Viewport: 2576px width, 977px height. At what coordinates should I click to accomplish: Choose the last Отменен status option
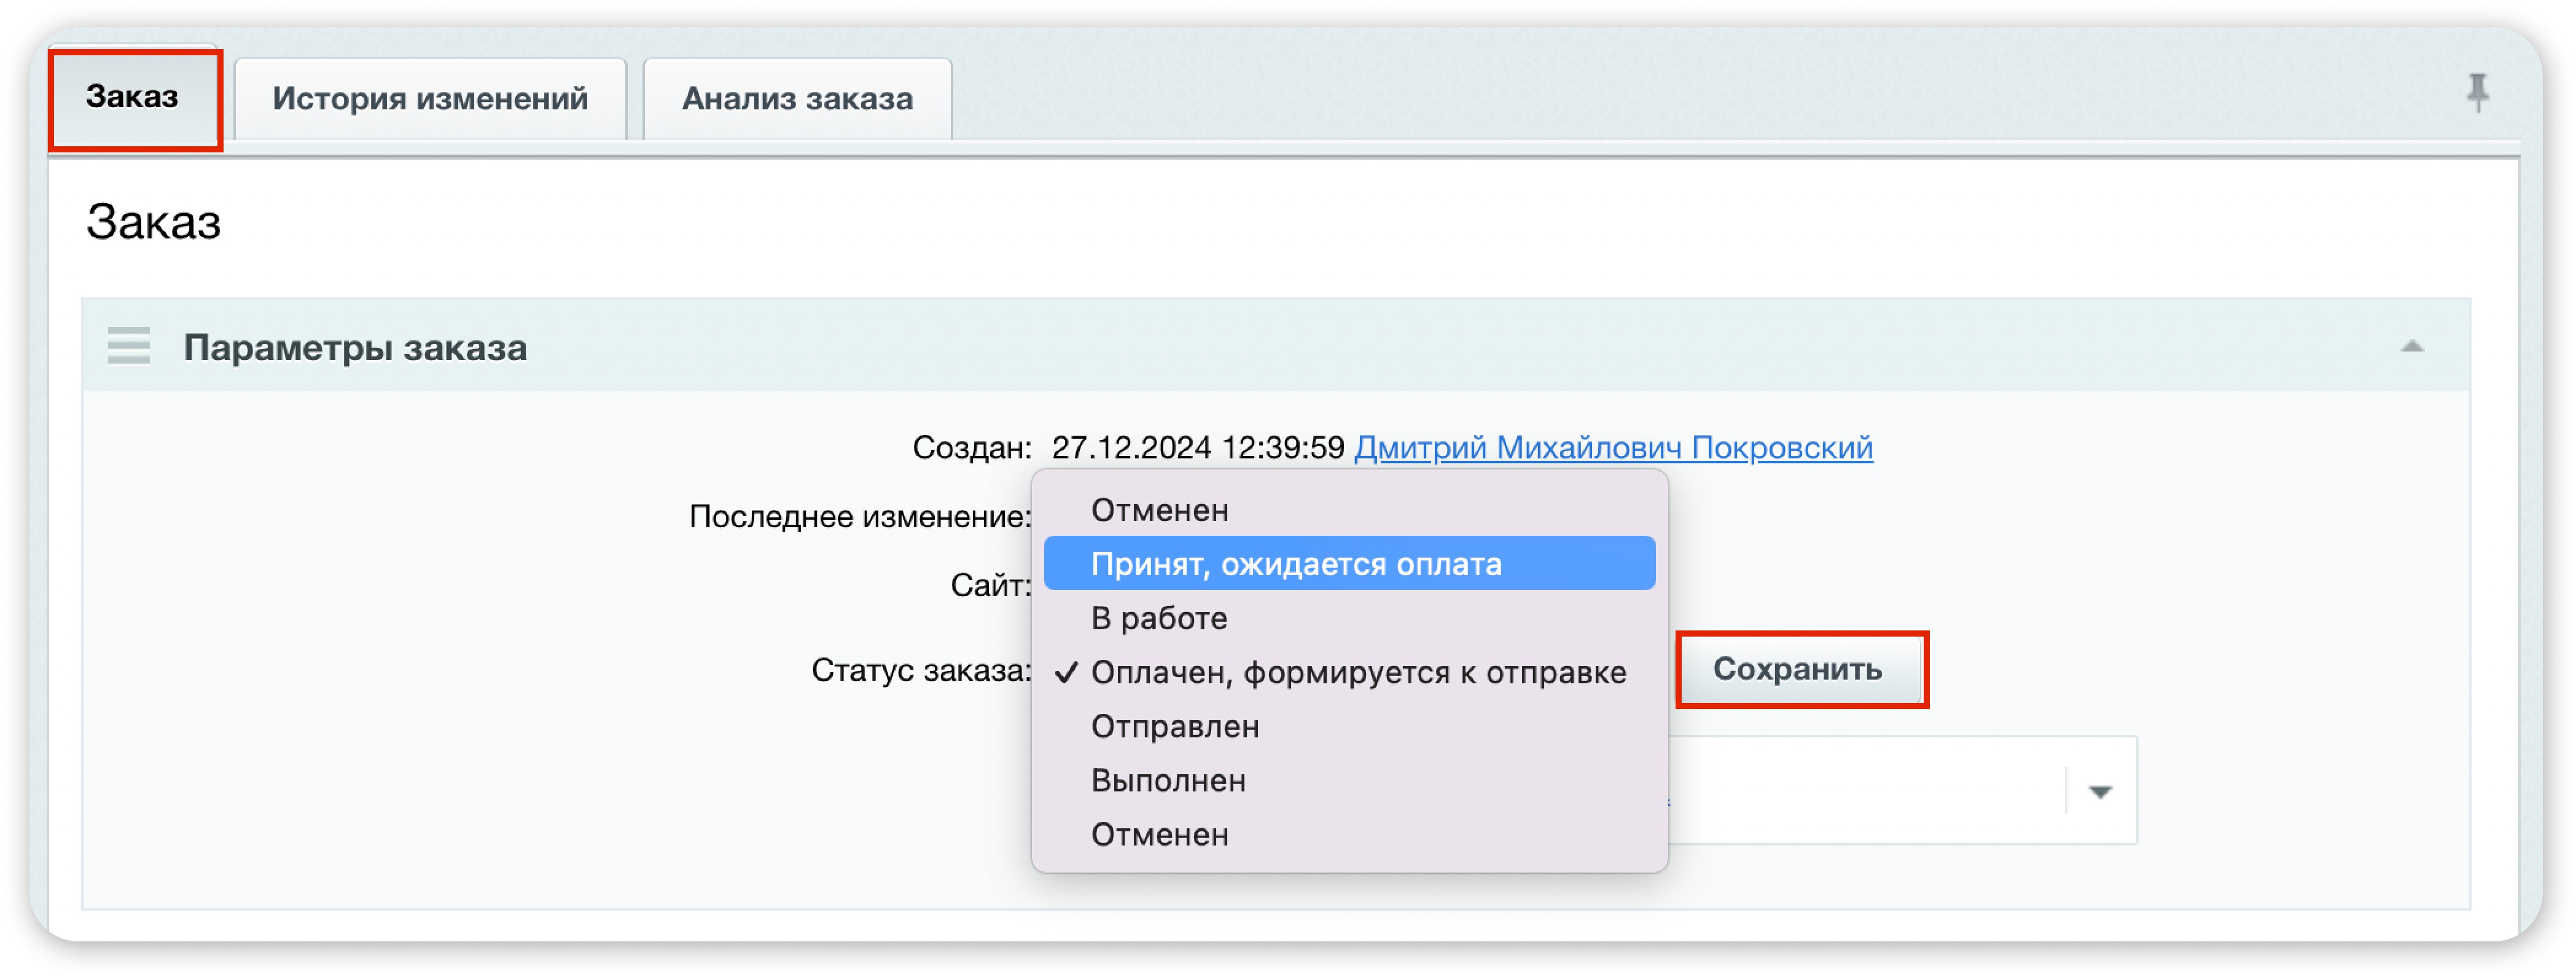click(x=1349, y=834)
